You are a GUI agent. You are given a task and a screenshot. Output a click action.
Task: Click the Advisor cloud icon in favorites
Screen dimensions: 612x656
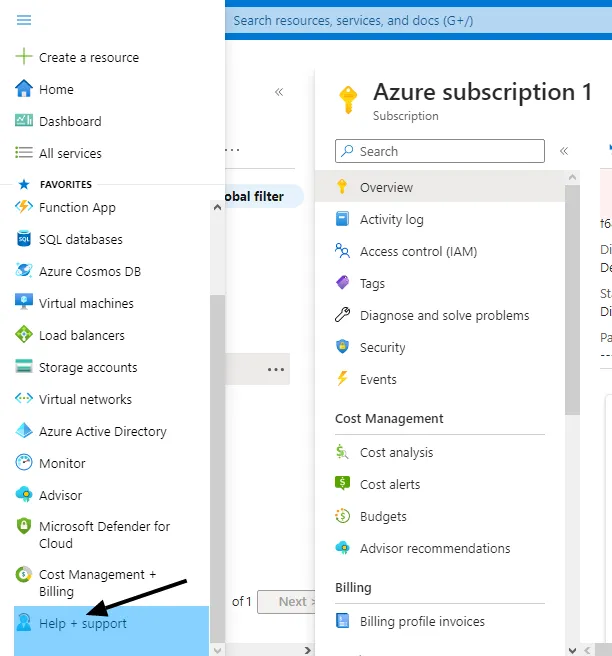point(24,495)
